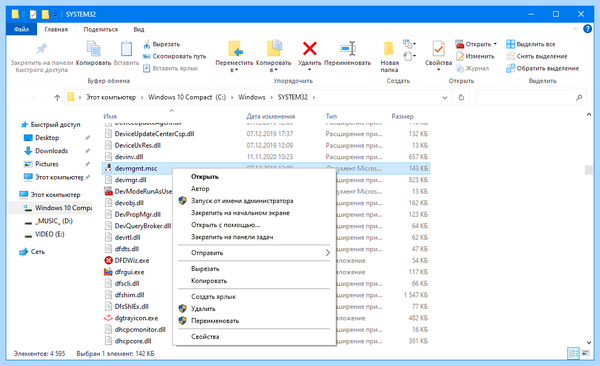Click the refresh button beside address bar
This screenshot has height=366, width=600.
point(461,98)
